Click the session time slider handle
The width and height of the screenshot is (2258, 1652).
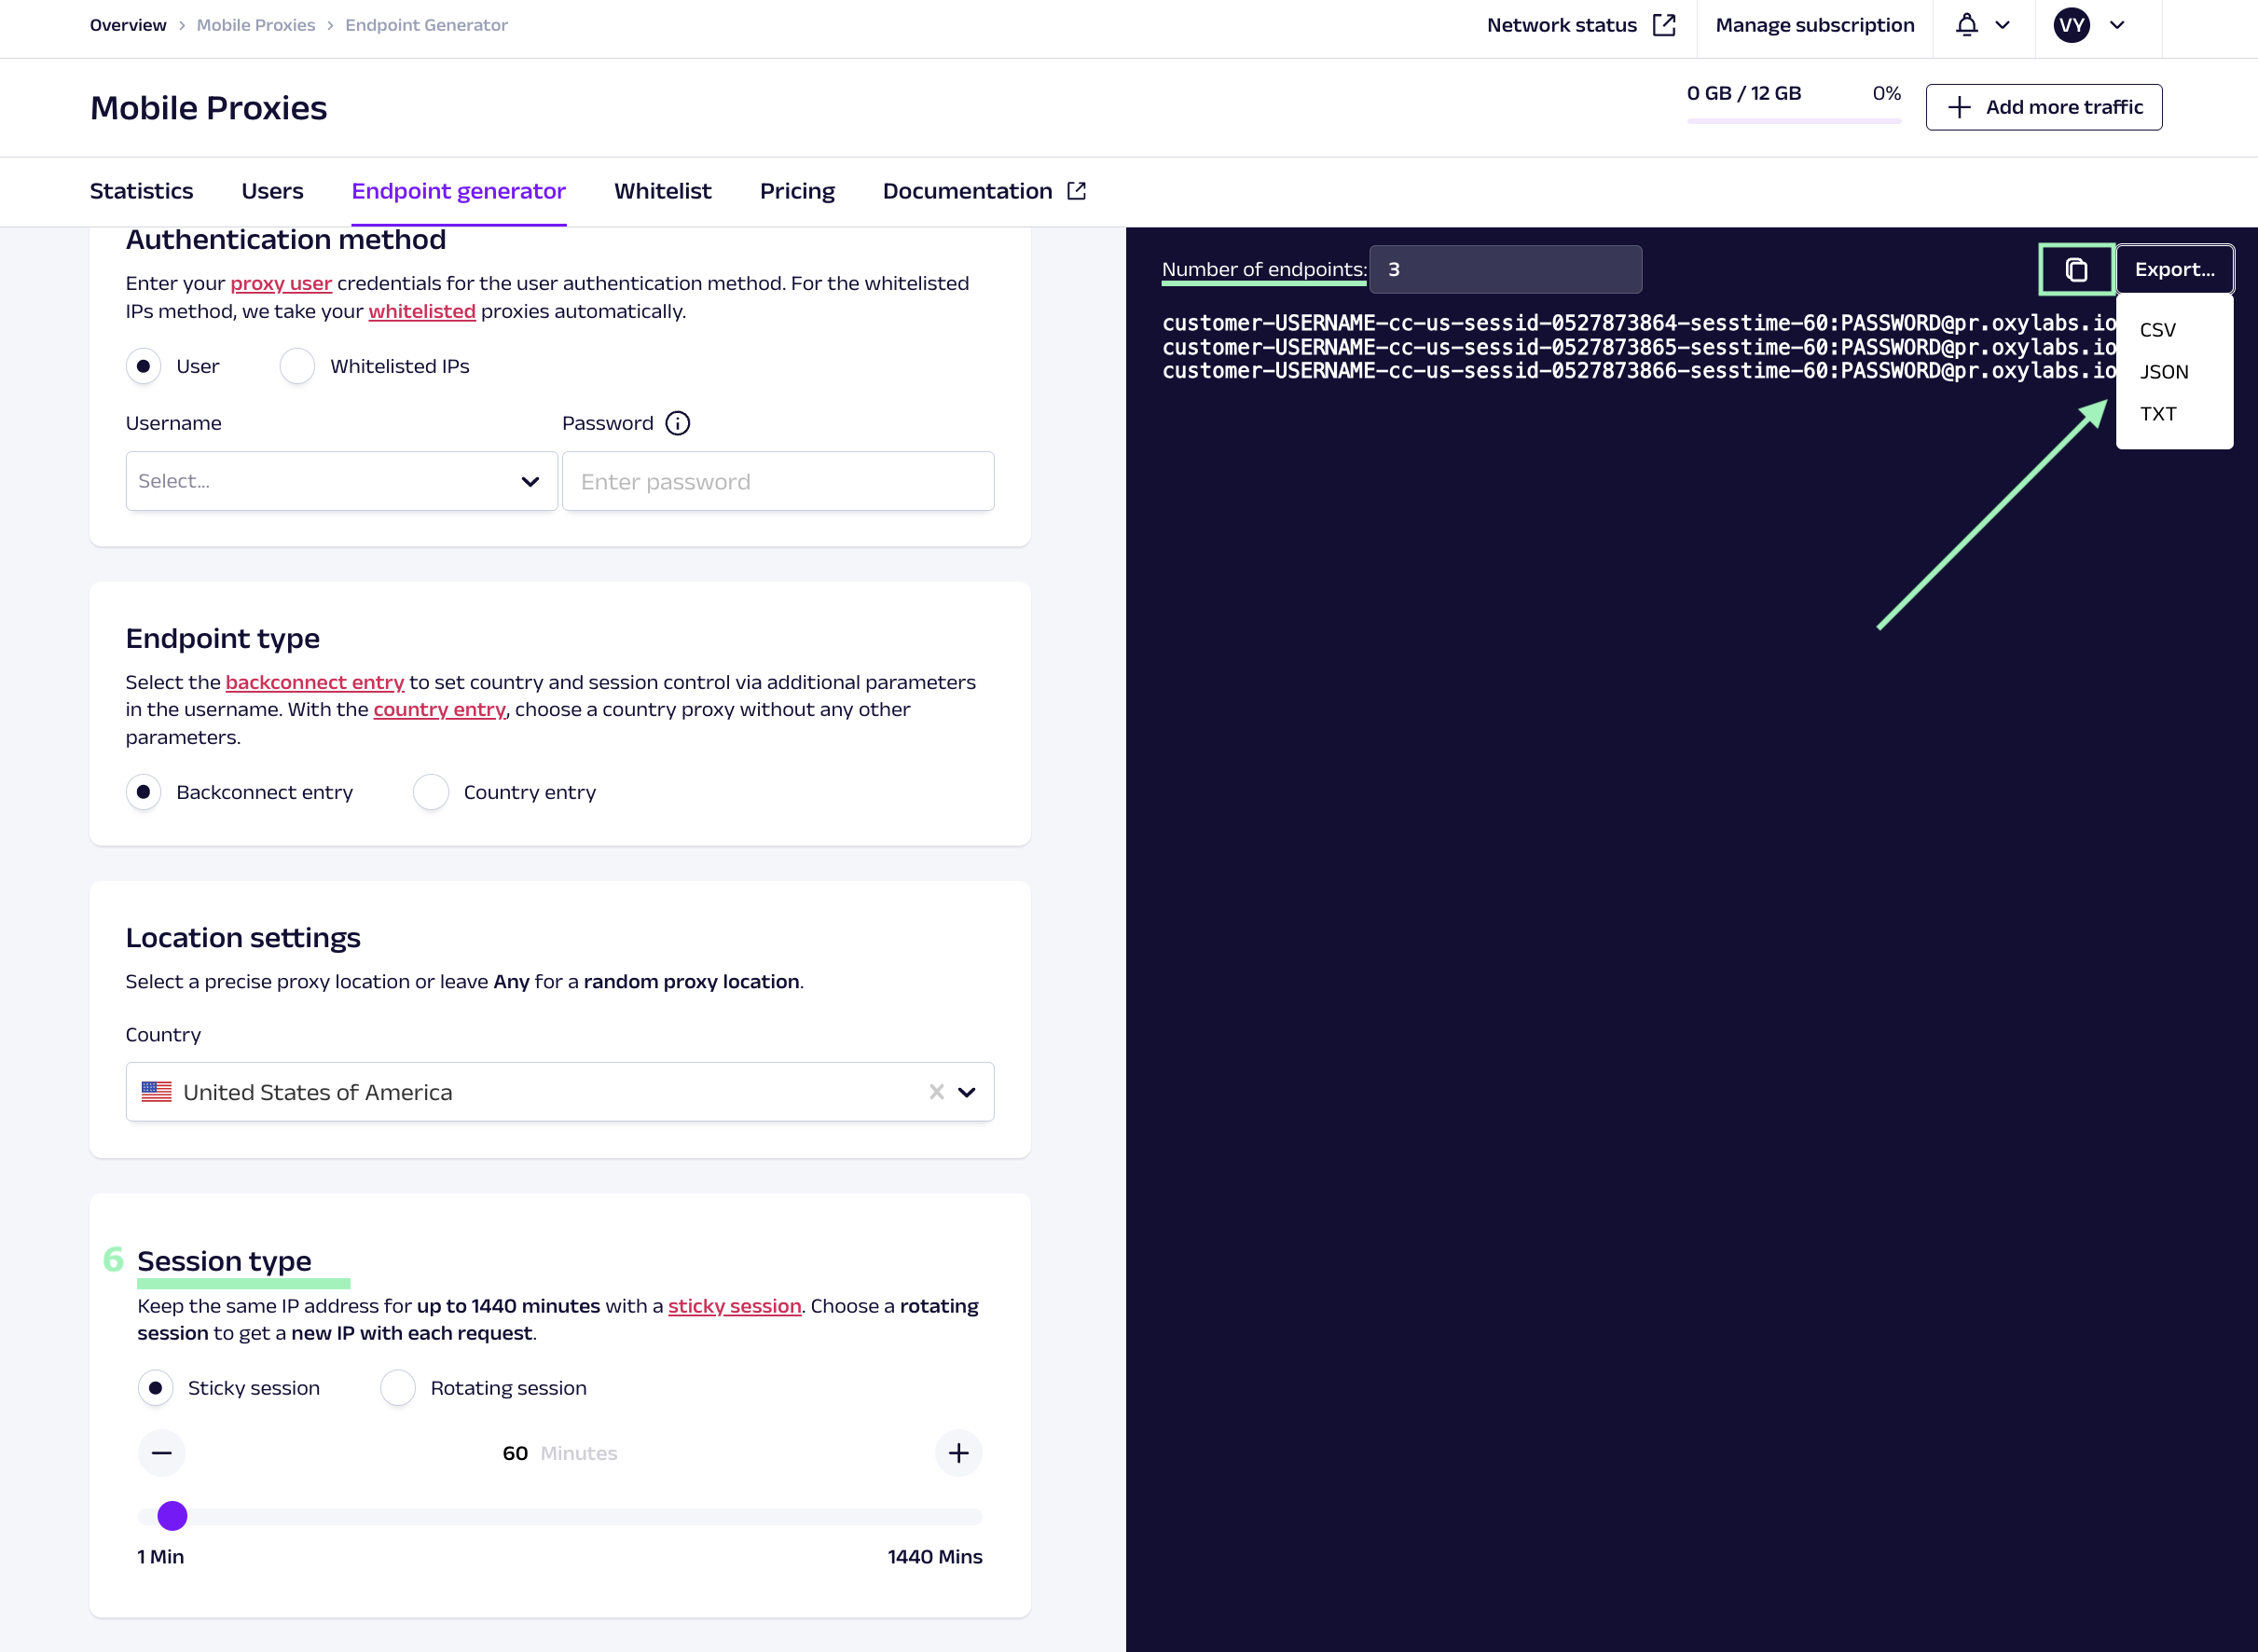[172, 1516]
